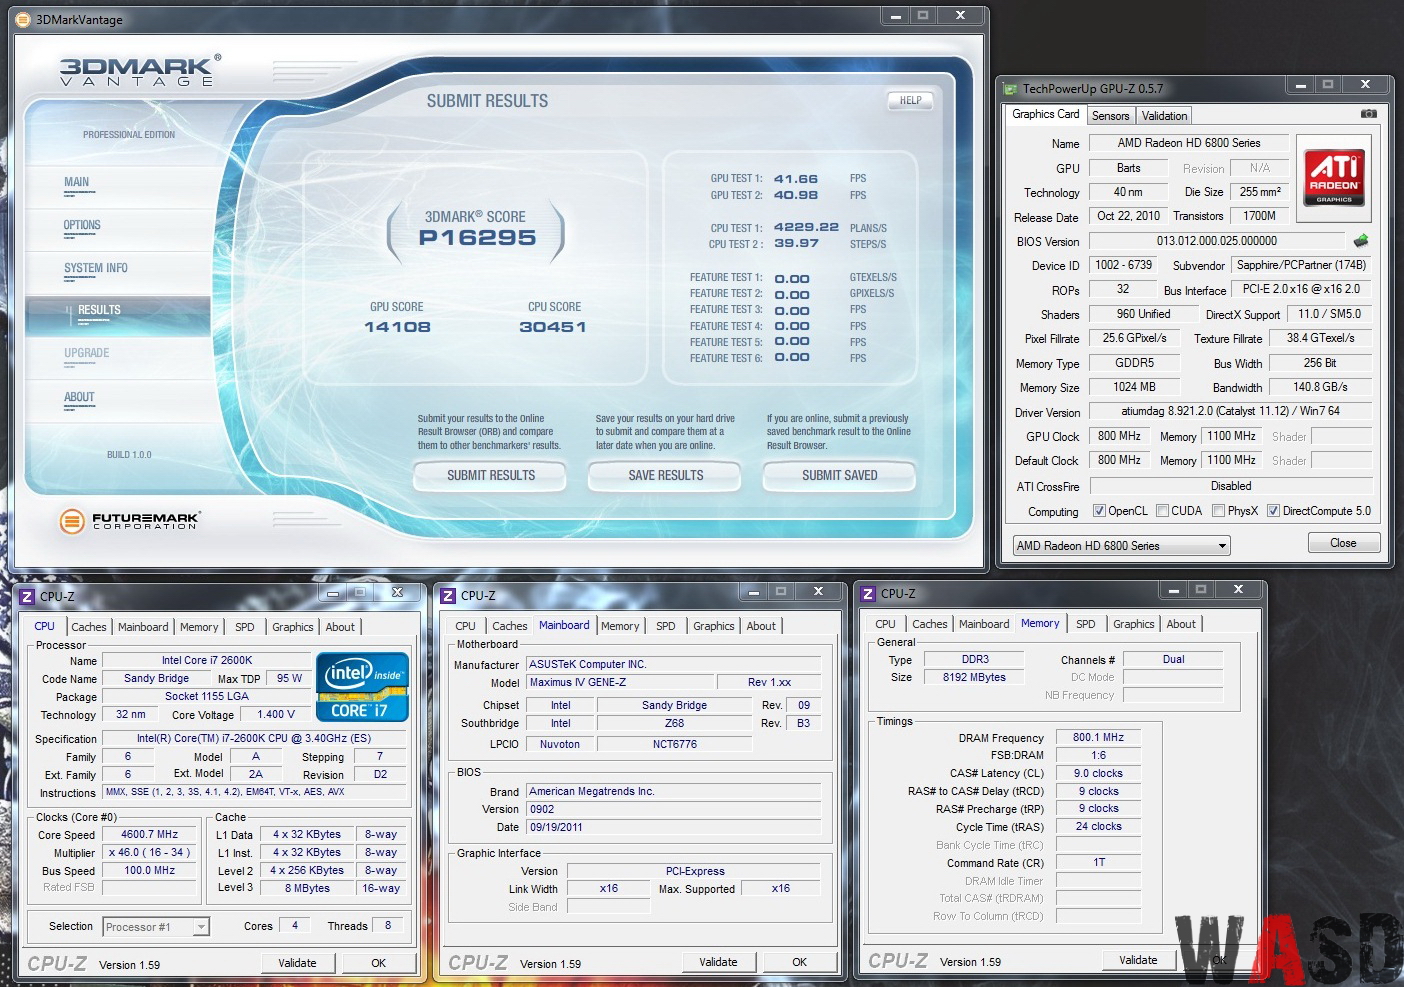1404x987 pixels.
Task: Click the GPU-Z Name field AMD Radeon HD 6800 Series
Action: click(1189, 143)
